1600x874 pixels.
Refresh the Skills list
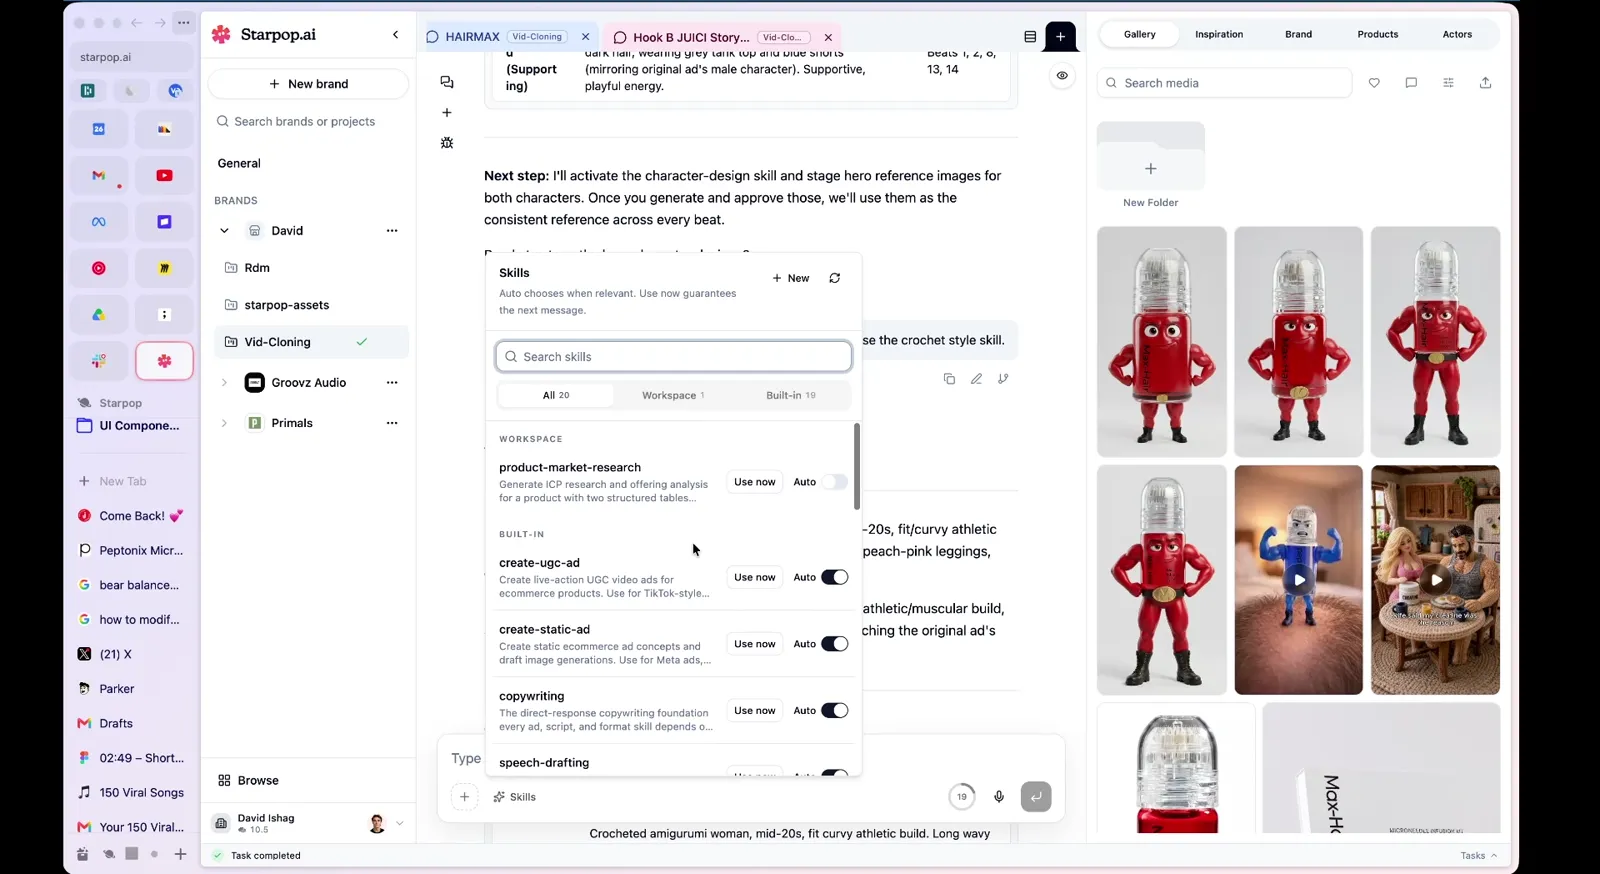(835, 278)
